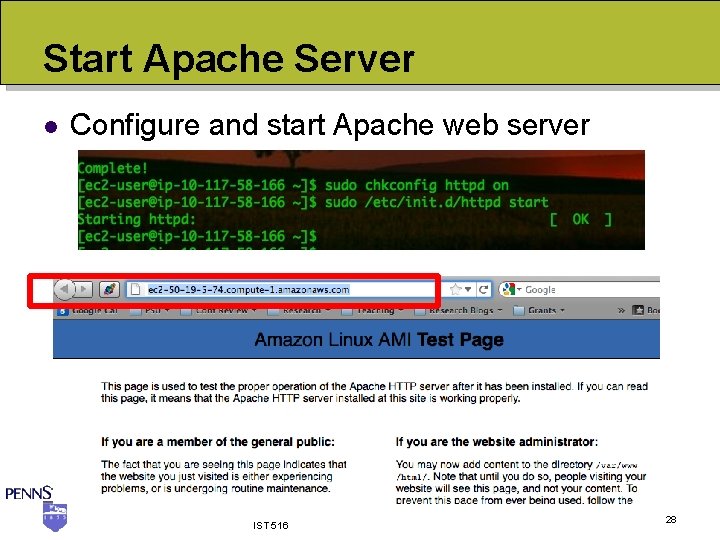
Task: Open the Research bookmark folder
Action: pos(299,311)
